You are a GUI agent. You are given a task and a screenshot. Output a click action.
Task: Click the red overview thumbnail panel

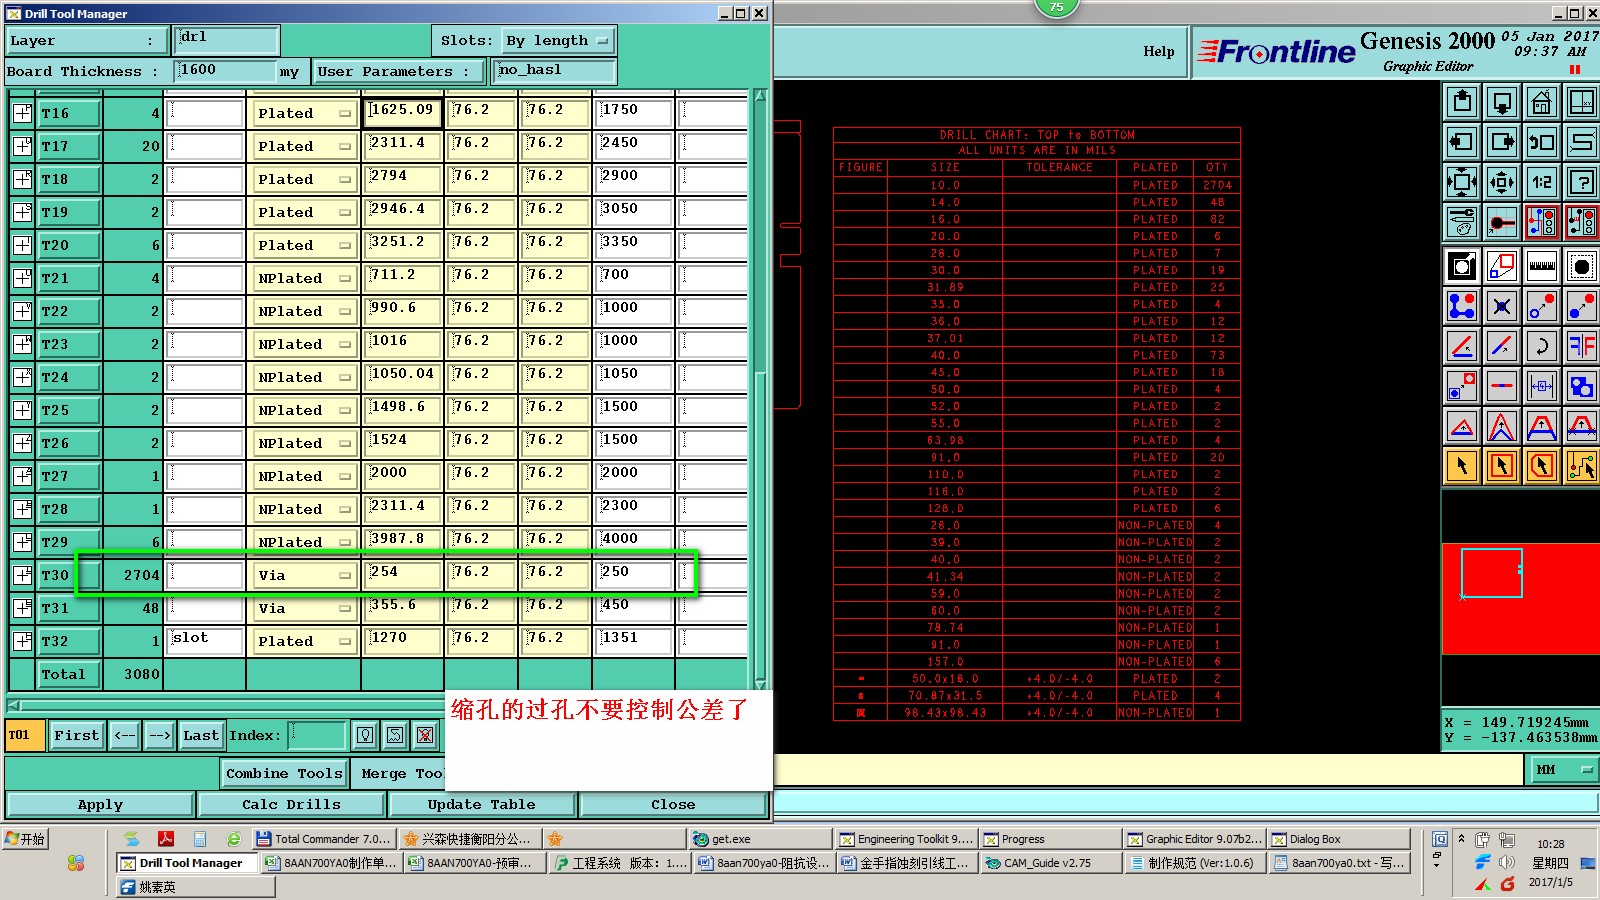1520,599
